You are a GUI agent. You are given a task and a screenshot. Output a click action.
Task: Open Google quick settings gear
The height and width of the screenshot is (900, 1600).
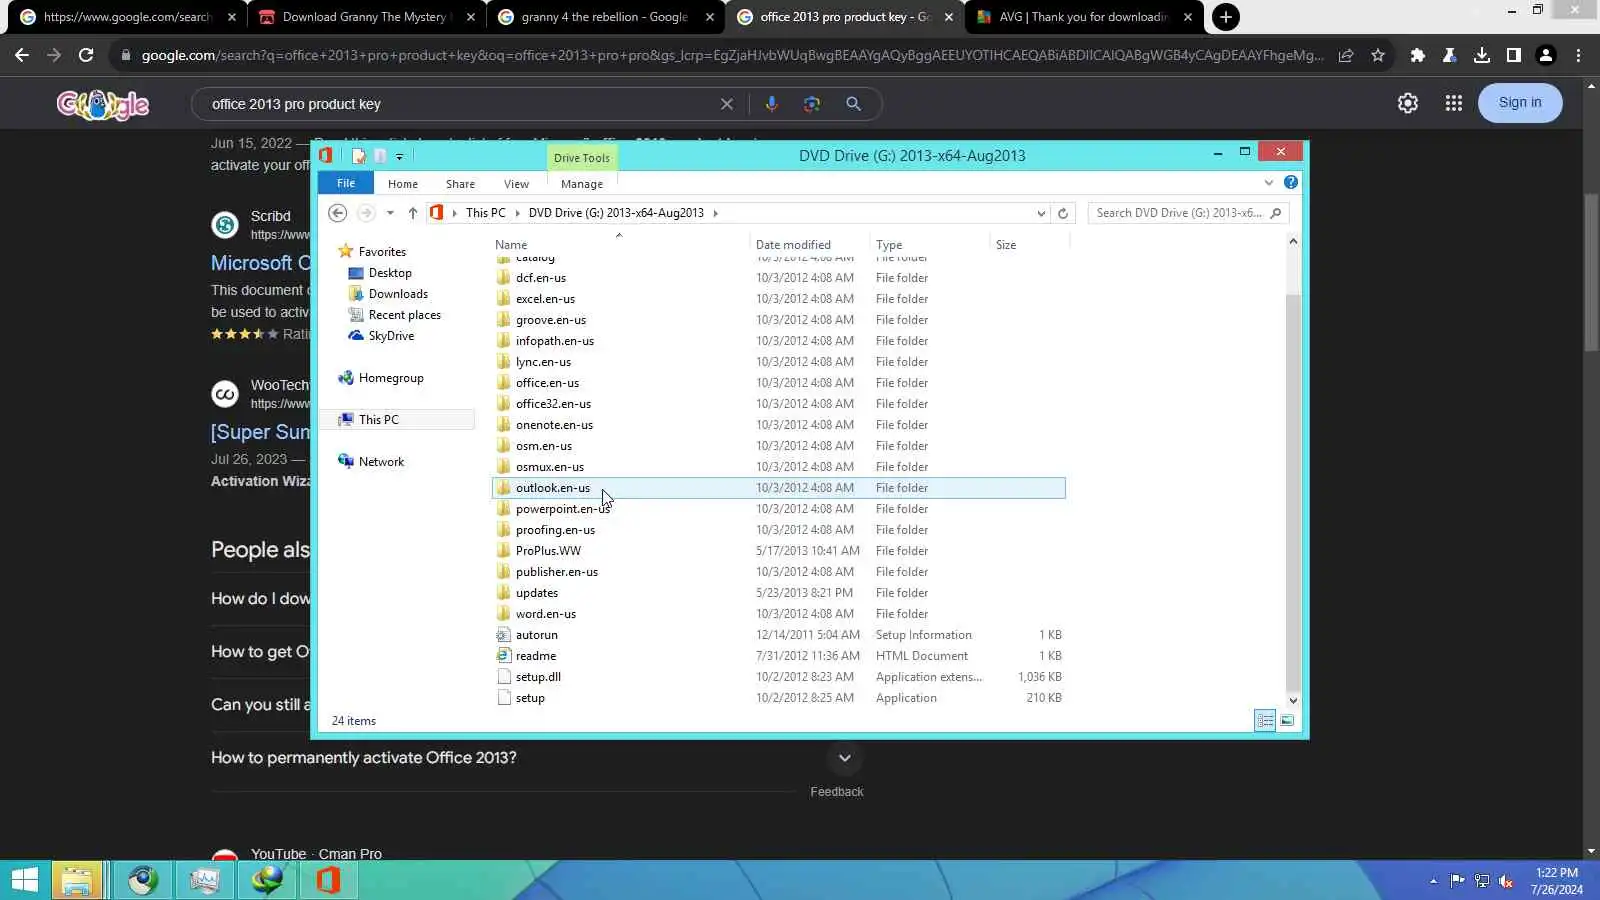coord(1408,103)
